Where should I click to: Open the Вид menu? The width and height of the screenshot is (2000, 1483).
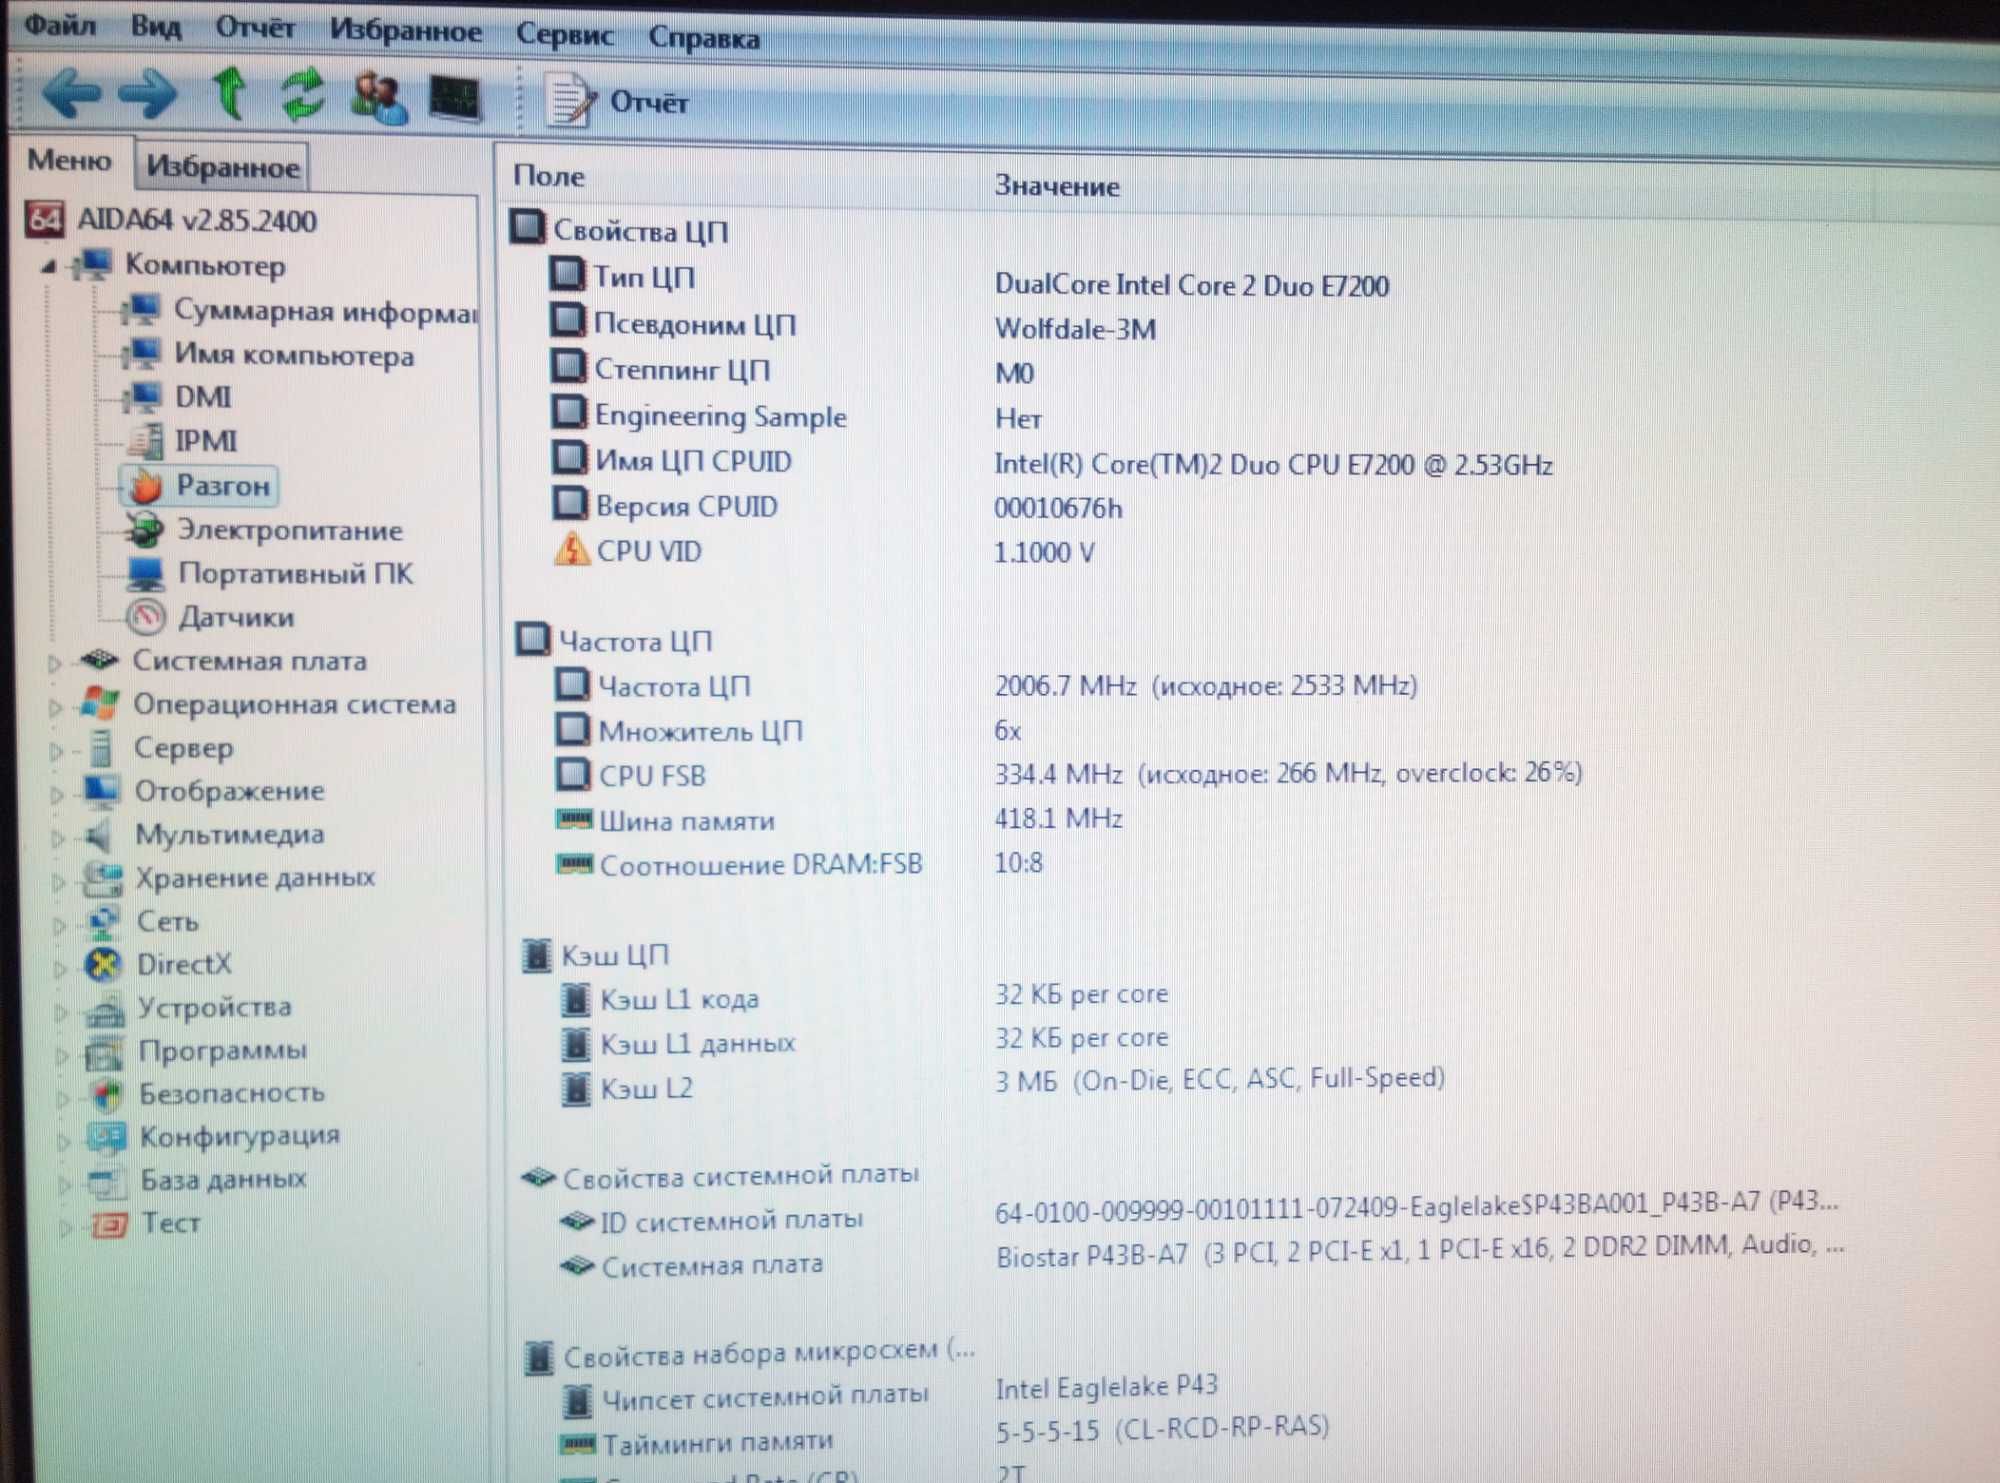[156, 25]
